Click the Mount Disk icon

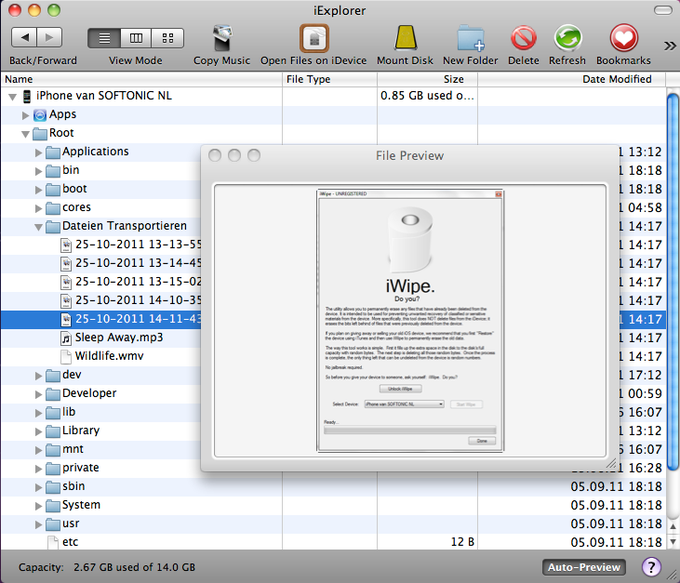405,38
